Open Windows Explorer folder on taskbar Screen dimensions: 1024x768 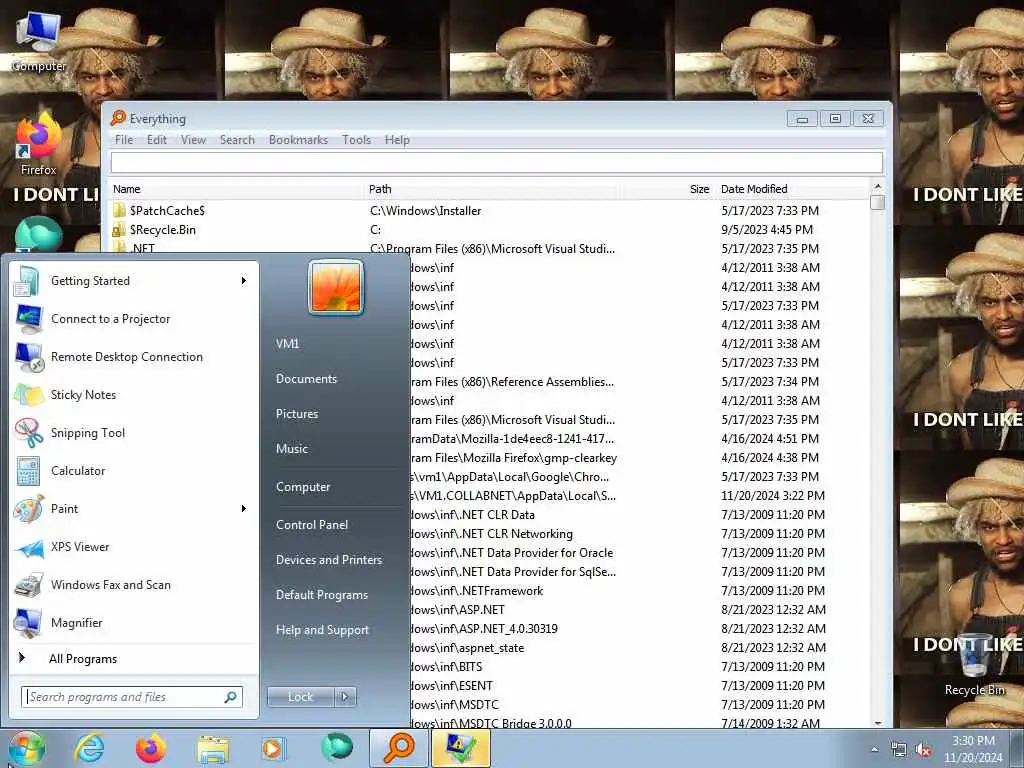click(x=213, y=750)
